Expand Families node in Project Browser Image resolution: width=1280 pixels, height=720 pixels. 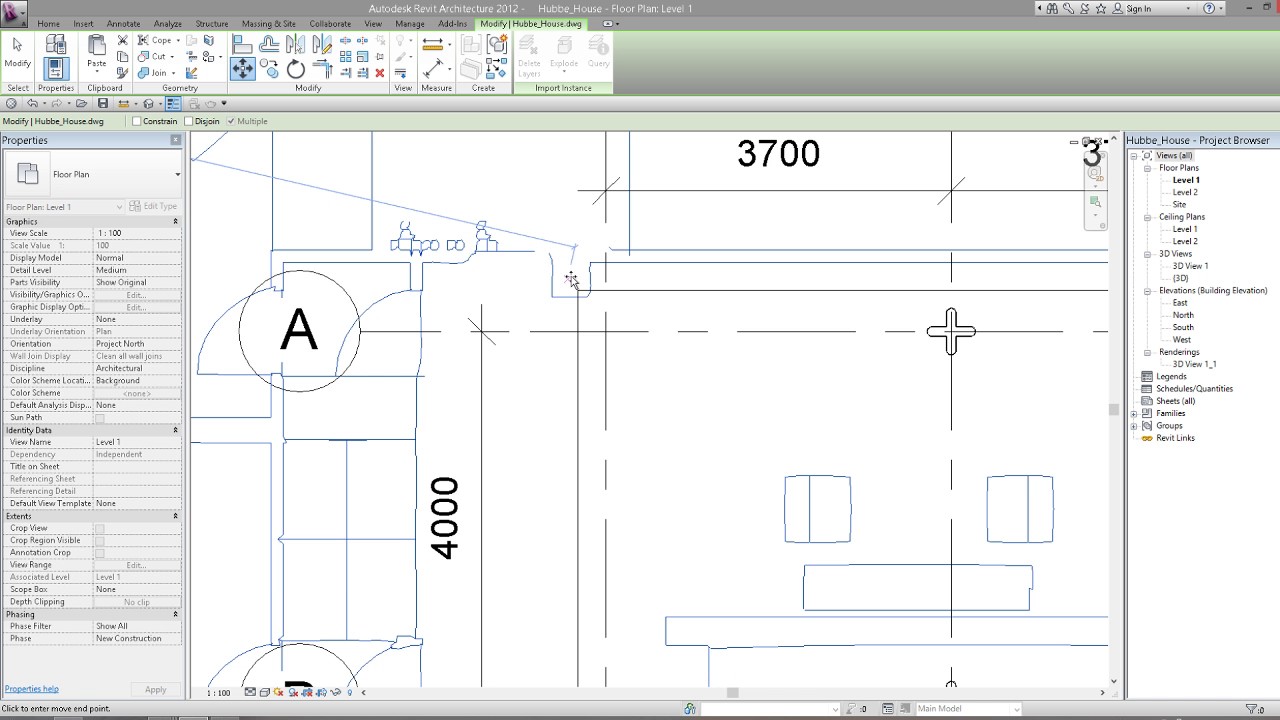(1134, 413)
